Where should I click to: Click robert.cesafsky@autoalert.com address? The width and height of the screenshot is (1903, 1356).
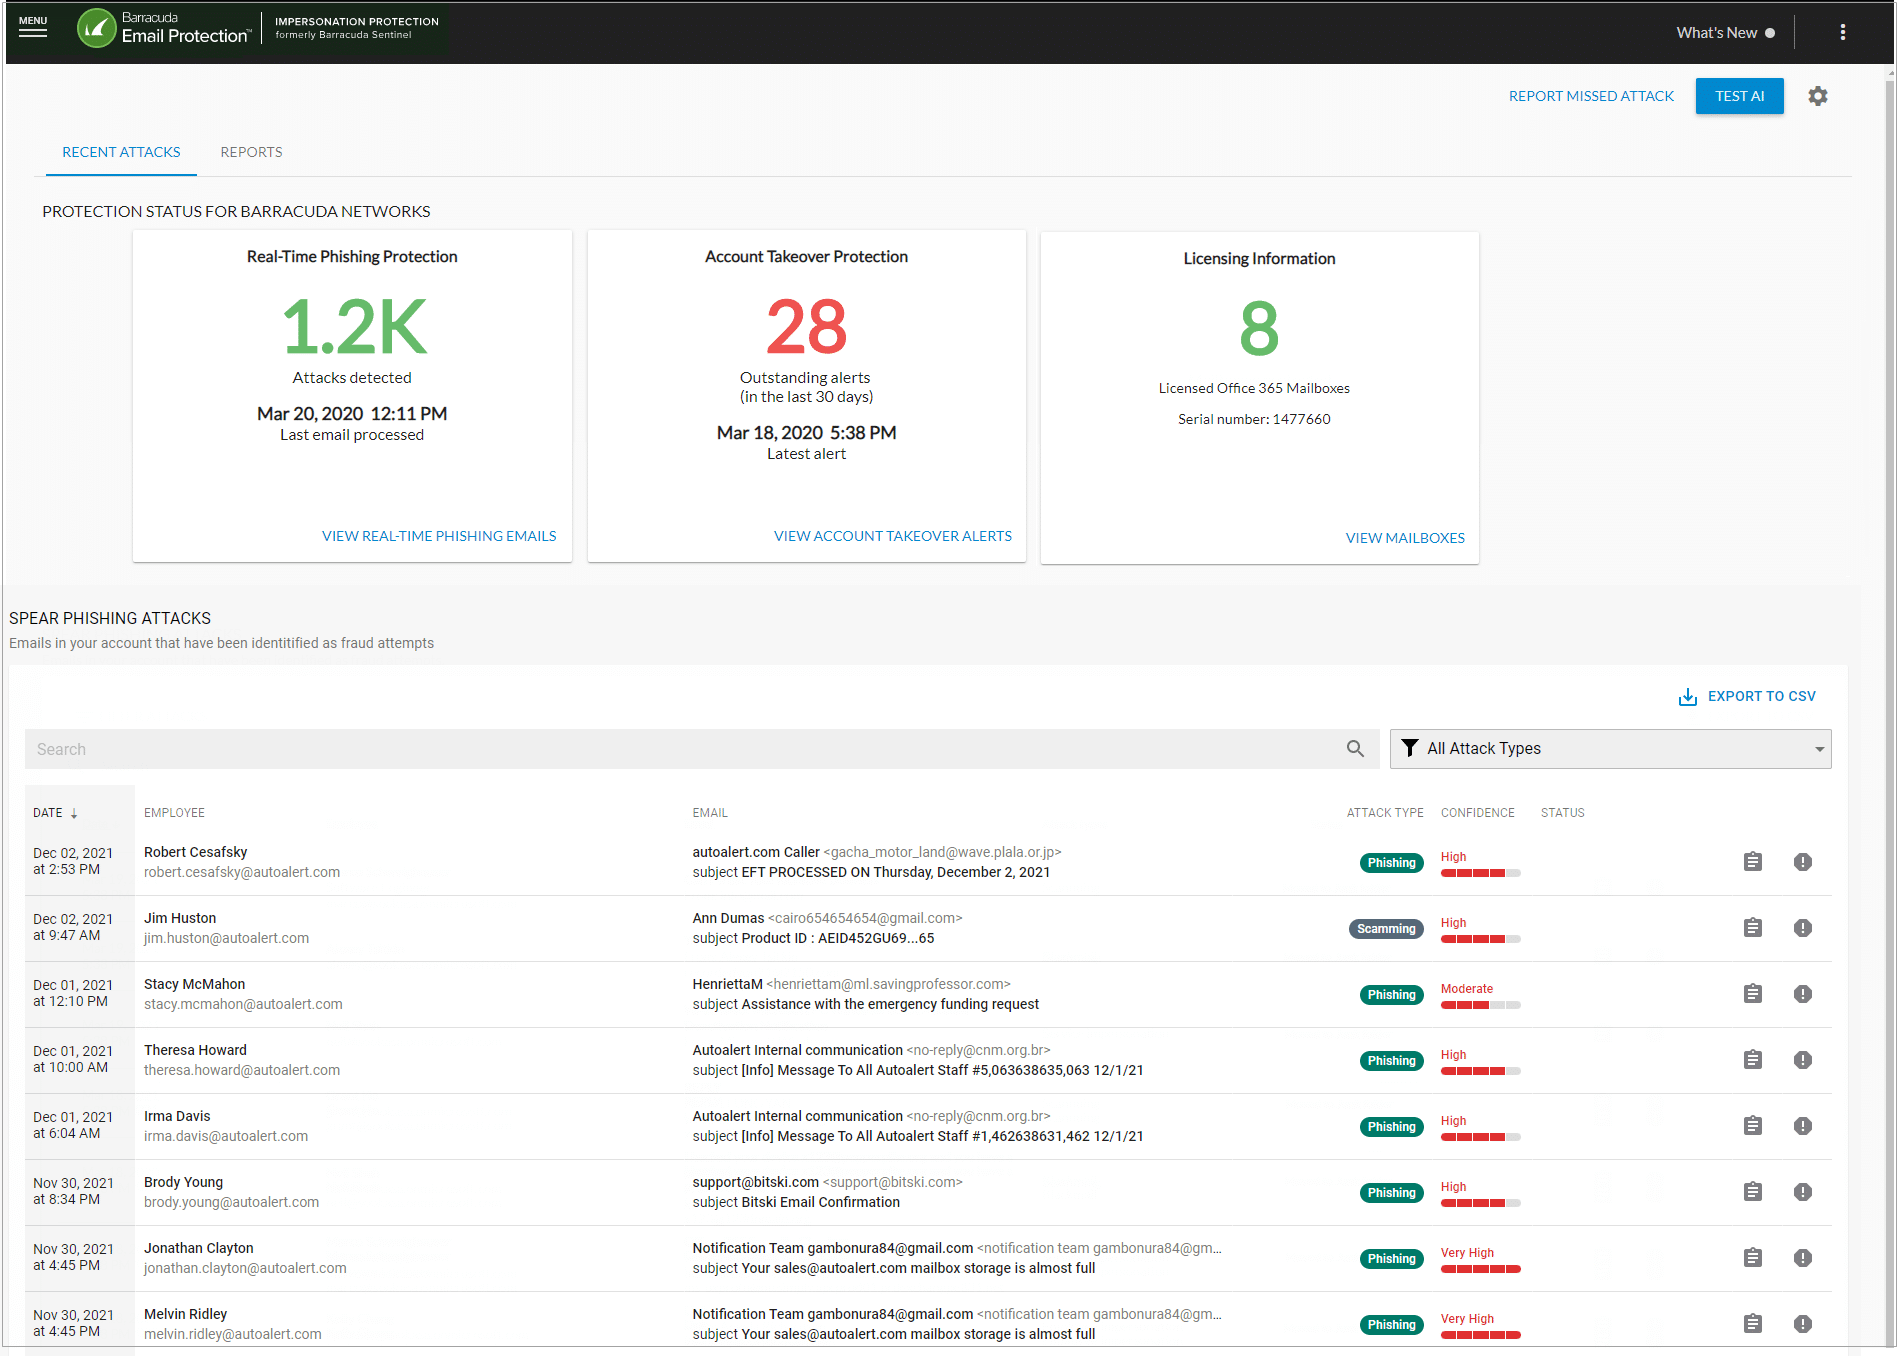tap(242, 872)
